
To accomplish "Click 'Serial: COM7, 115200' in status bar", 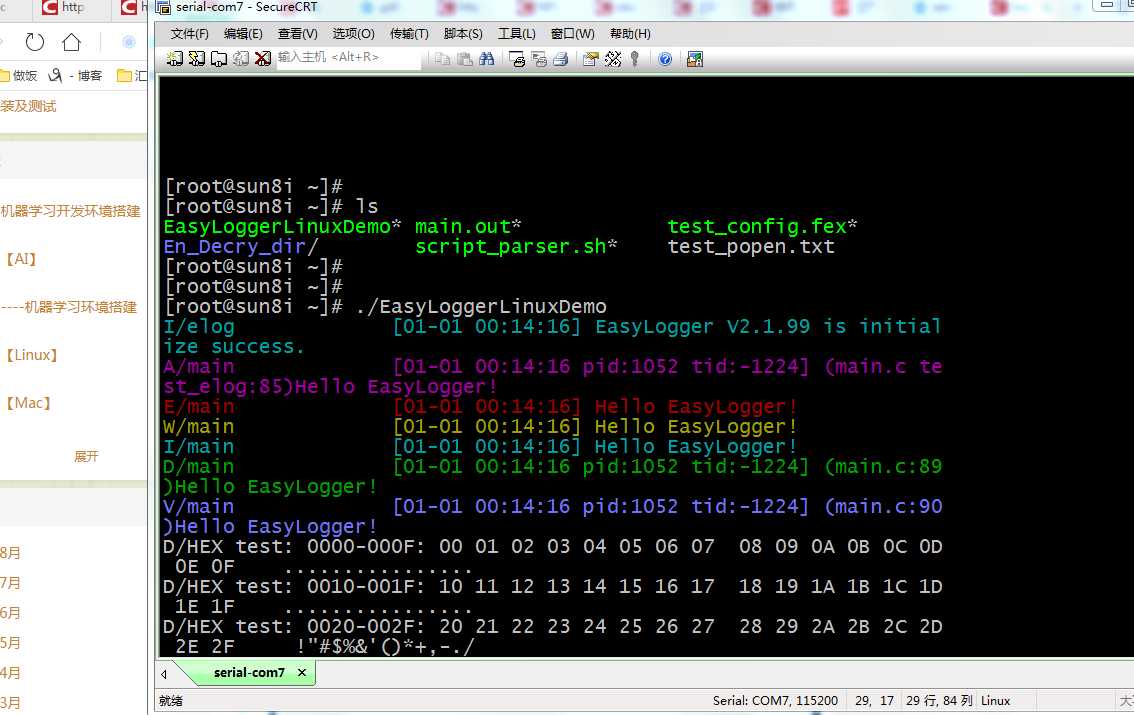I will click(775, 701).
